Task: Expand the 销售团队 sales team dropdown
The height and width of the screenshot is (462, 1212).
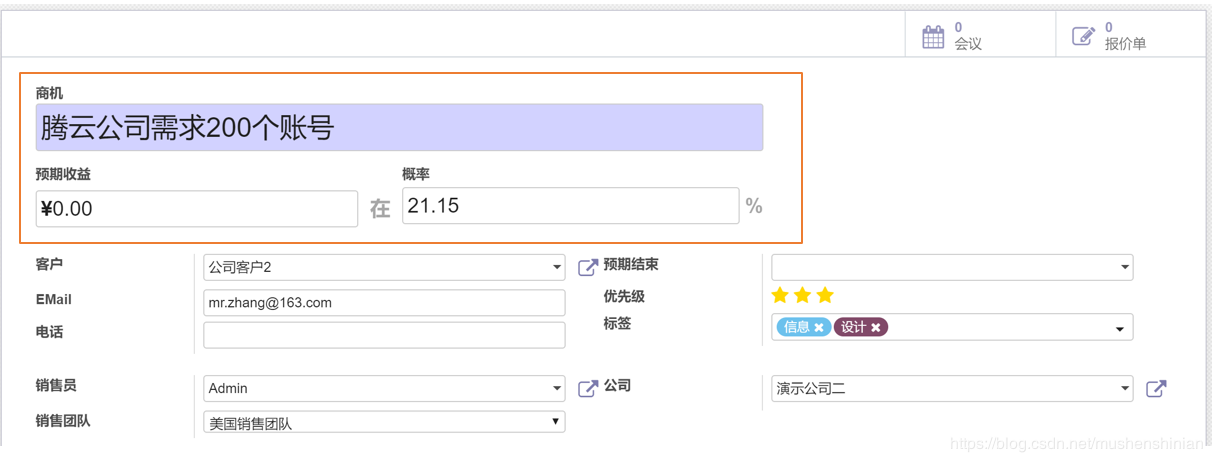Action: [556, 422]
